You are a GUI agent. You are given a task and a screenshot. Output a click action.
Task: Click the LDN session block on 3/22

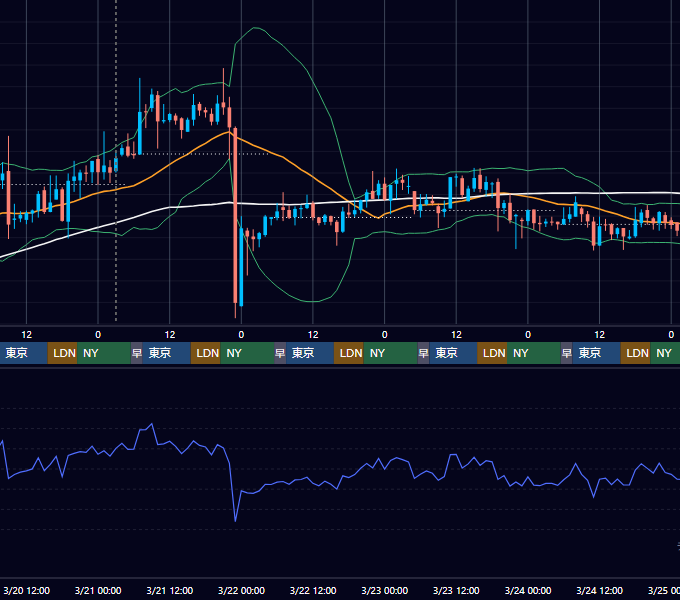point(349,353)
